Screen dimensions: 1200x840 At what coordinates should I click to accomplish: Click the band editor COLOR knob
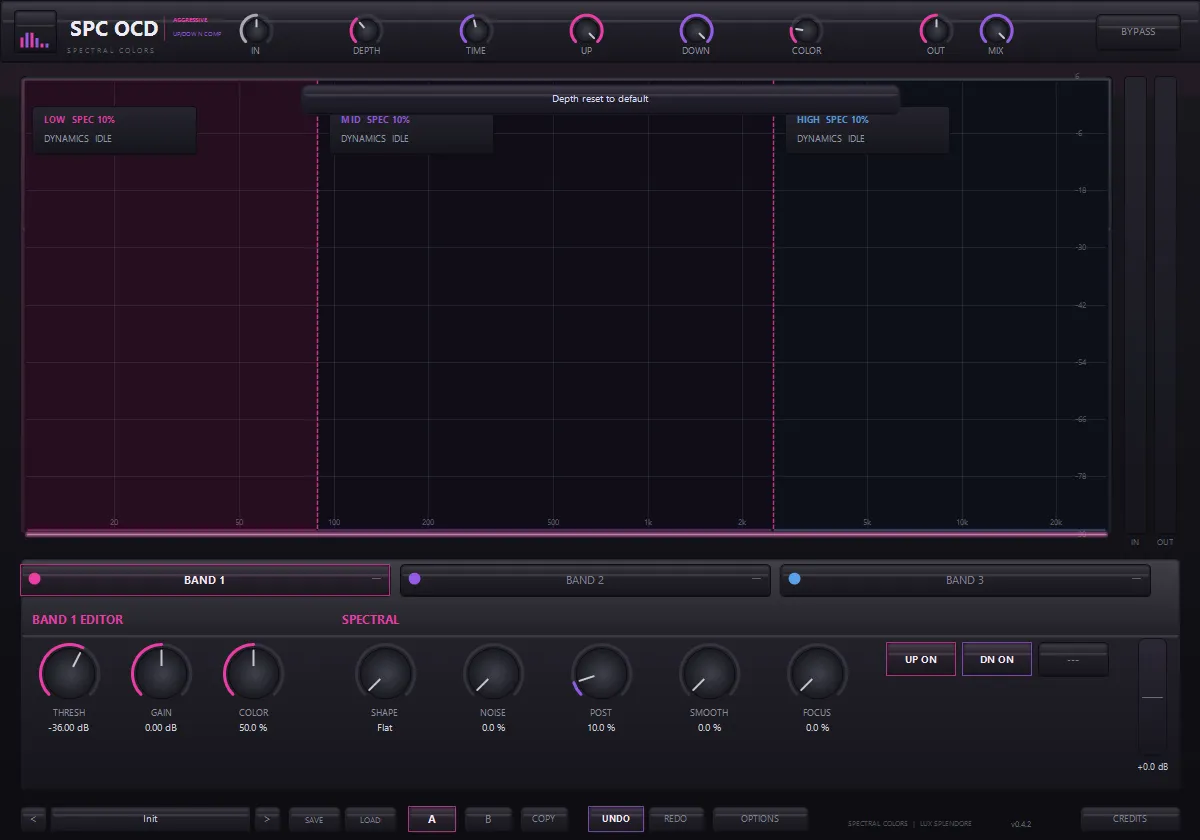[253, 672]
